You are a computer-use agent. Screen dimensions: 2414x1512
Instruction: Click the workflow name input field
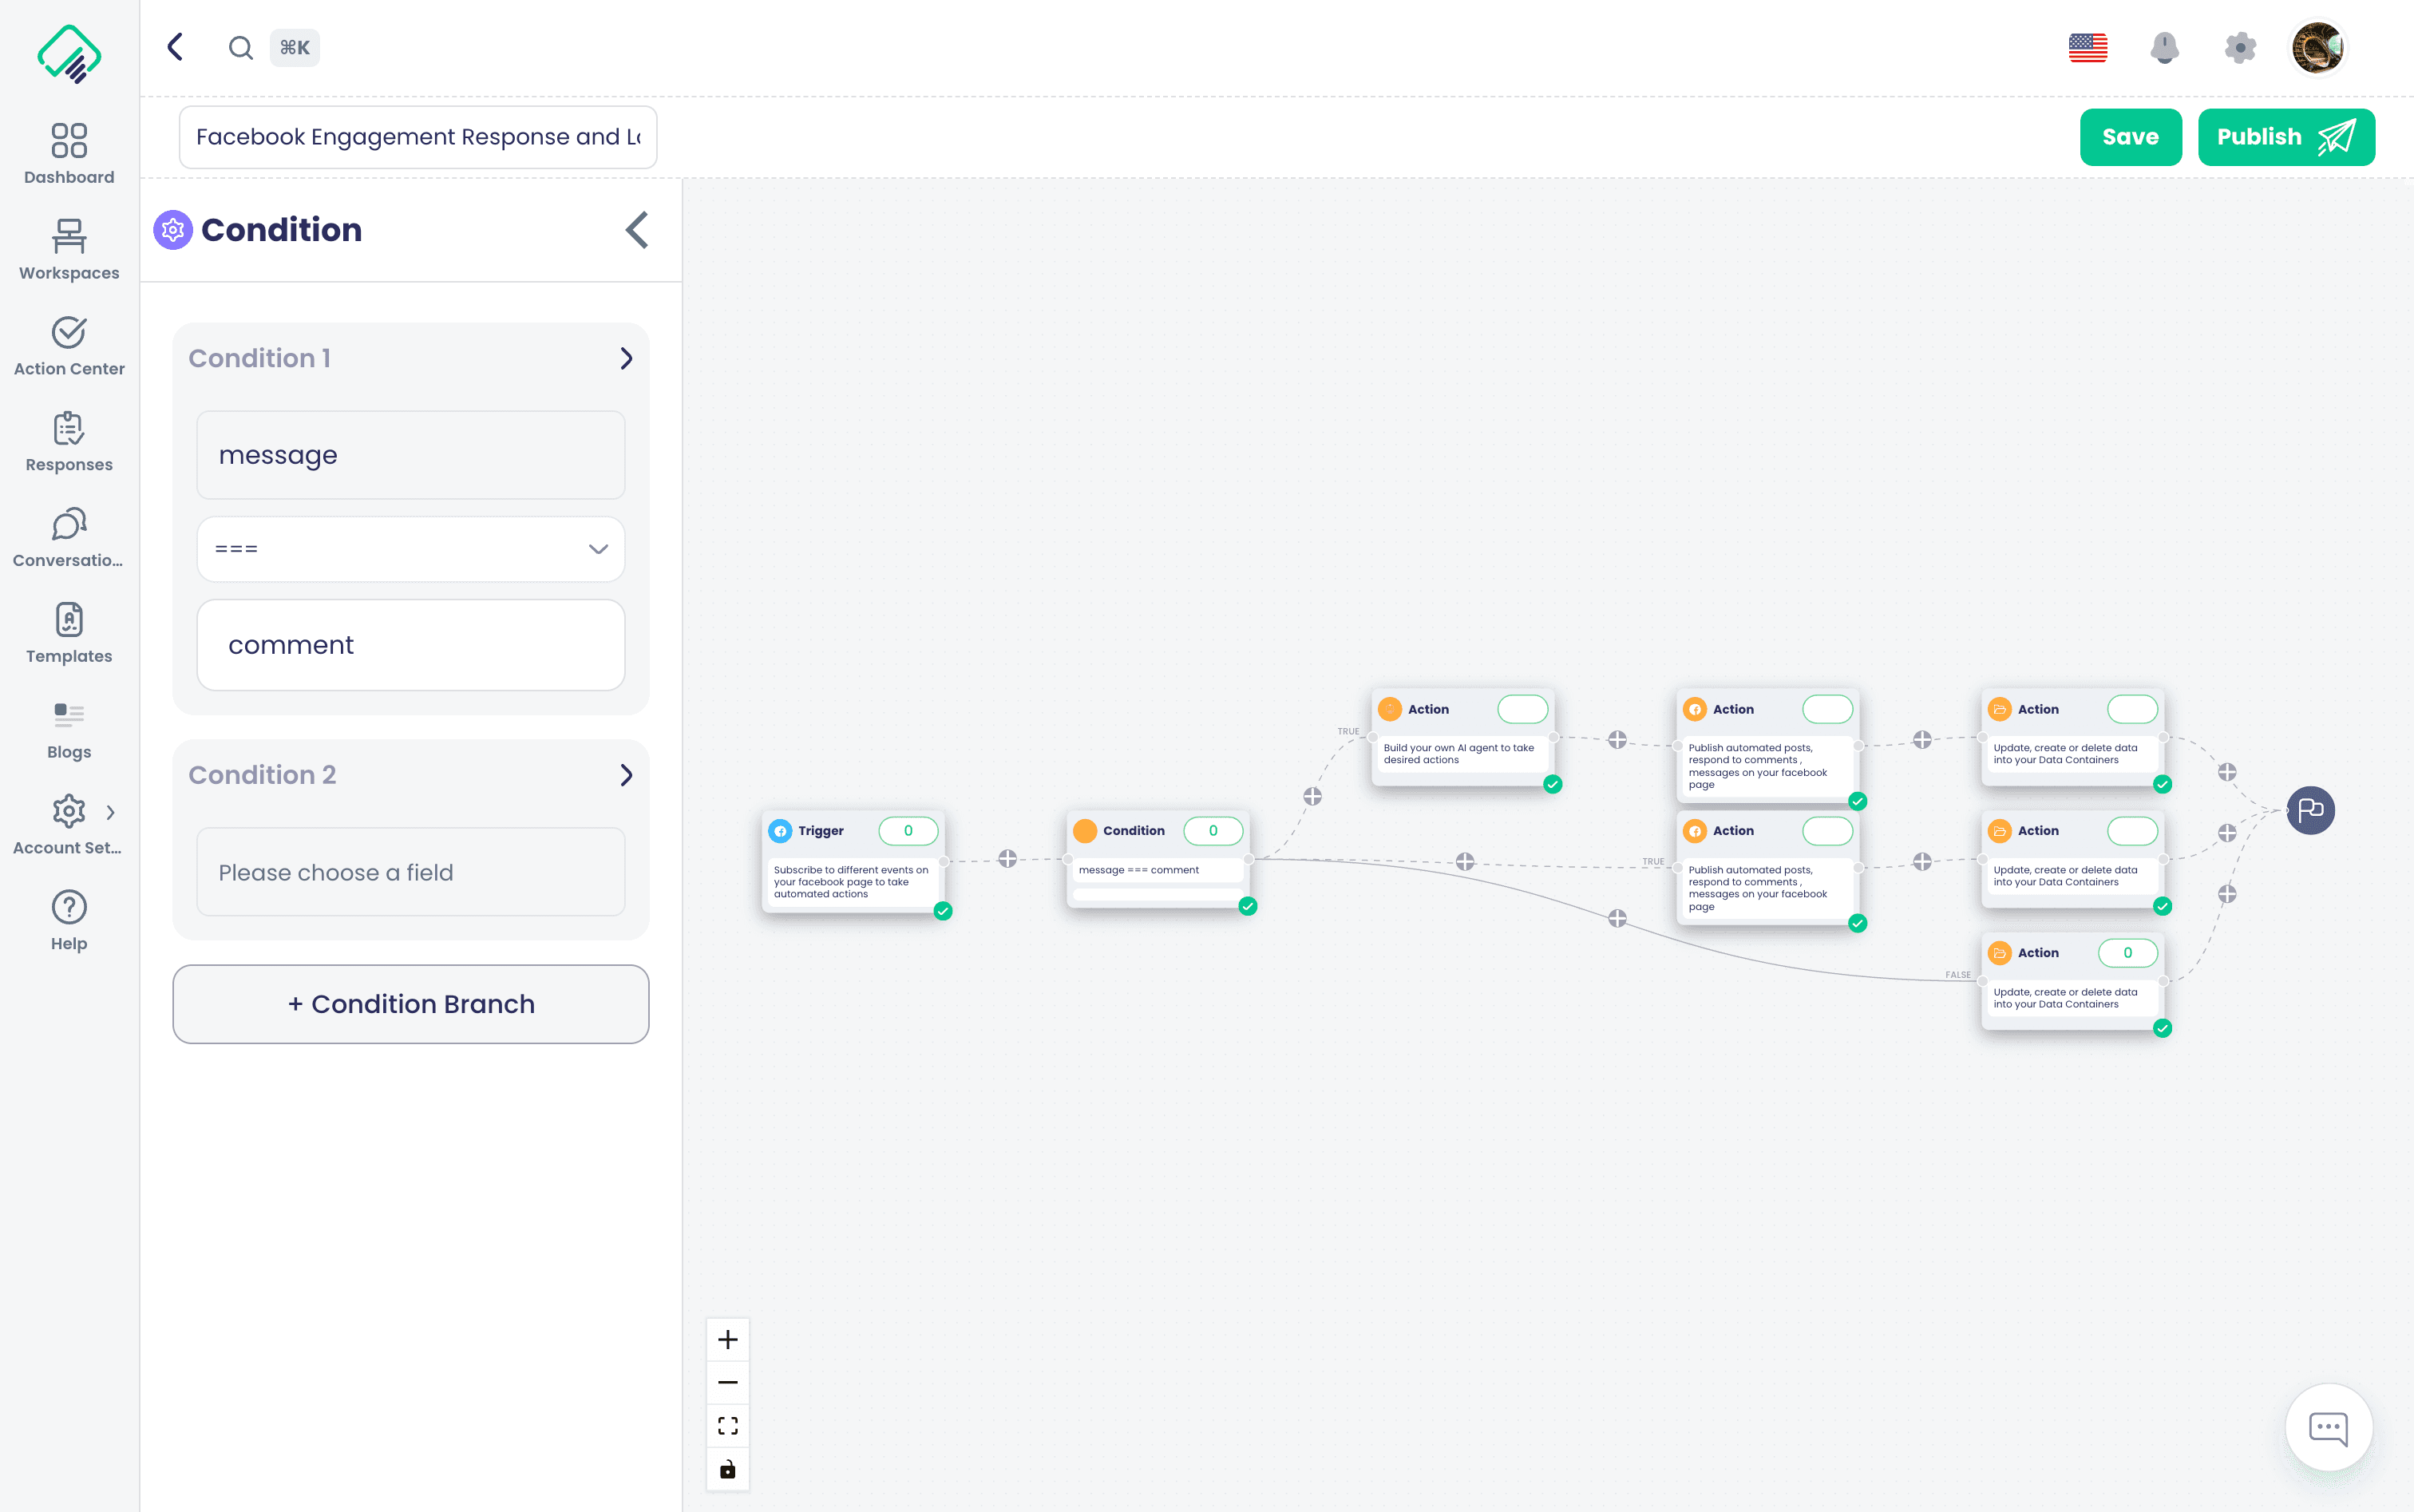[417, 137]
